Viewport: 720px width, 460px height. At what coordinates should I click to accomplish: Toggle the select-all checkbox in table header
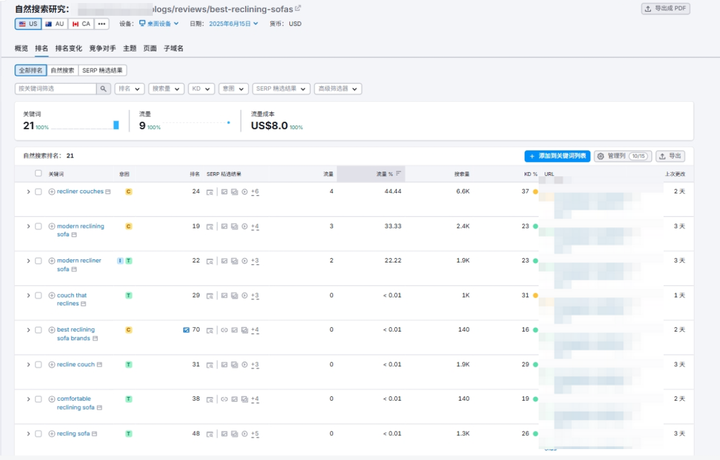[39, 174]
